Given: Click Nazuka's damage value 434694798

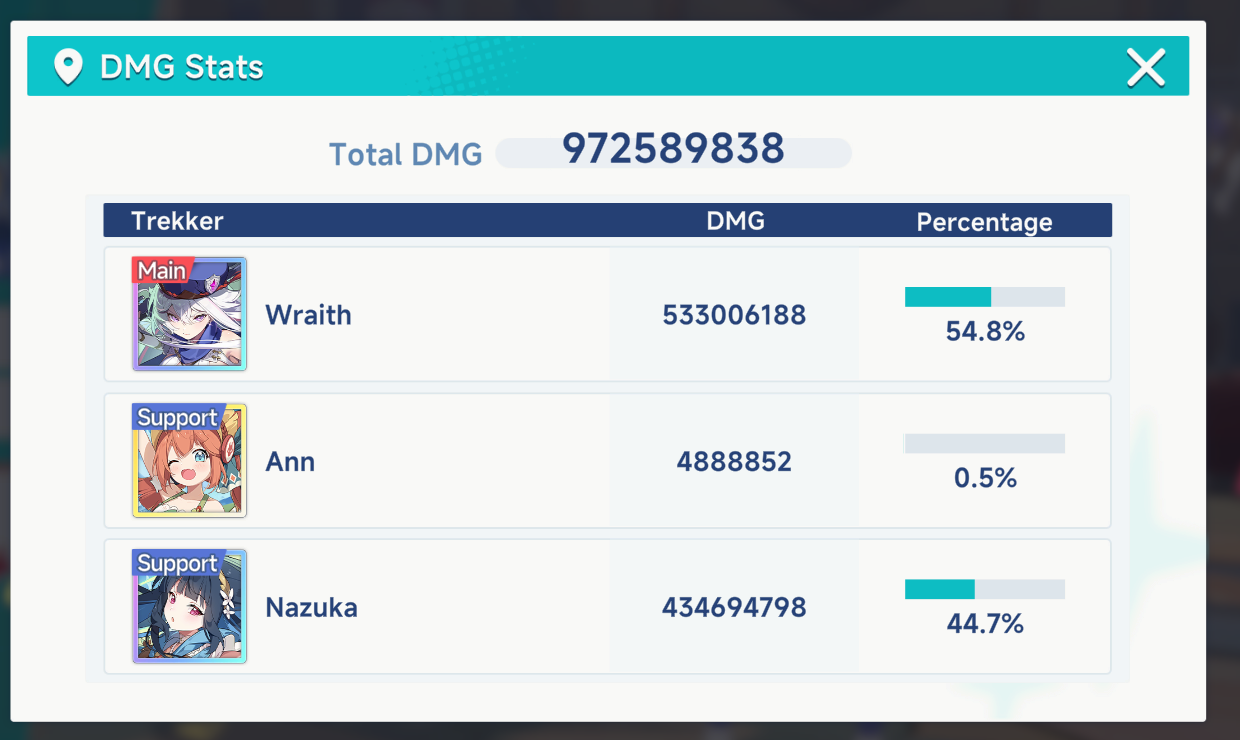Looking at the screenshot, I should click(x=734, y=607).
